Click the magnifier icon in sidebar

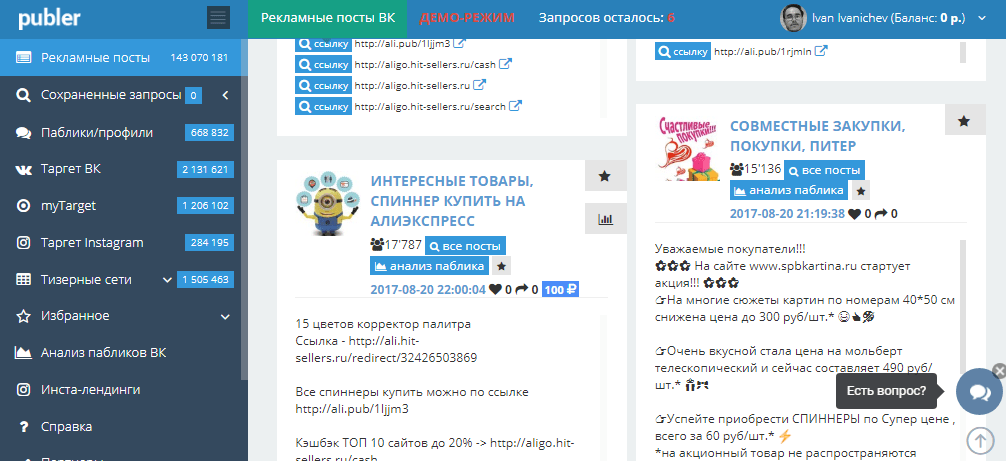pos(24,96)
